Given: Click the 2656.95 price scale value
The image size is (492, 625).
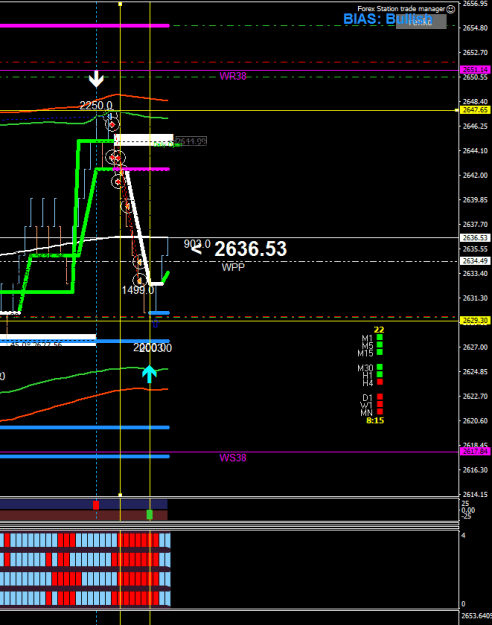Looking at the screenshot, I should click(475, 4).
